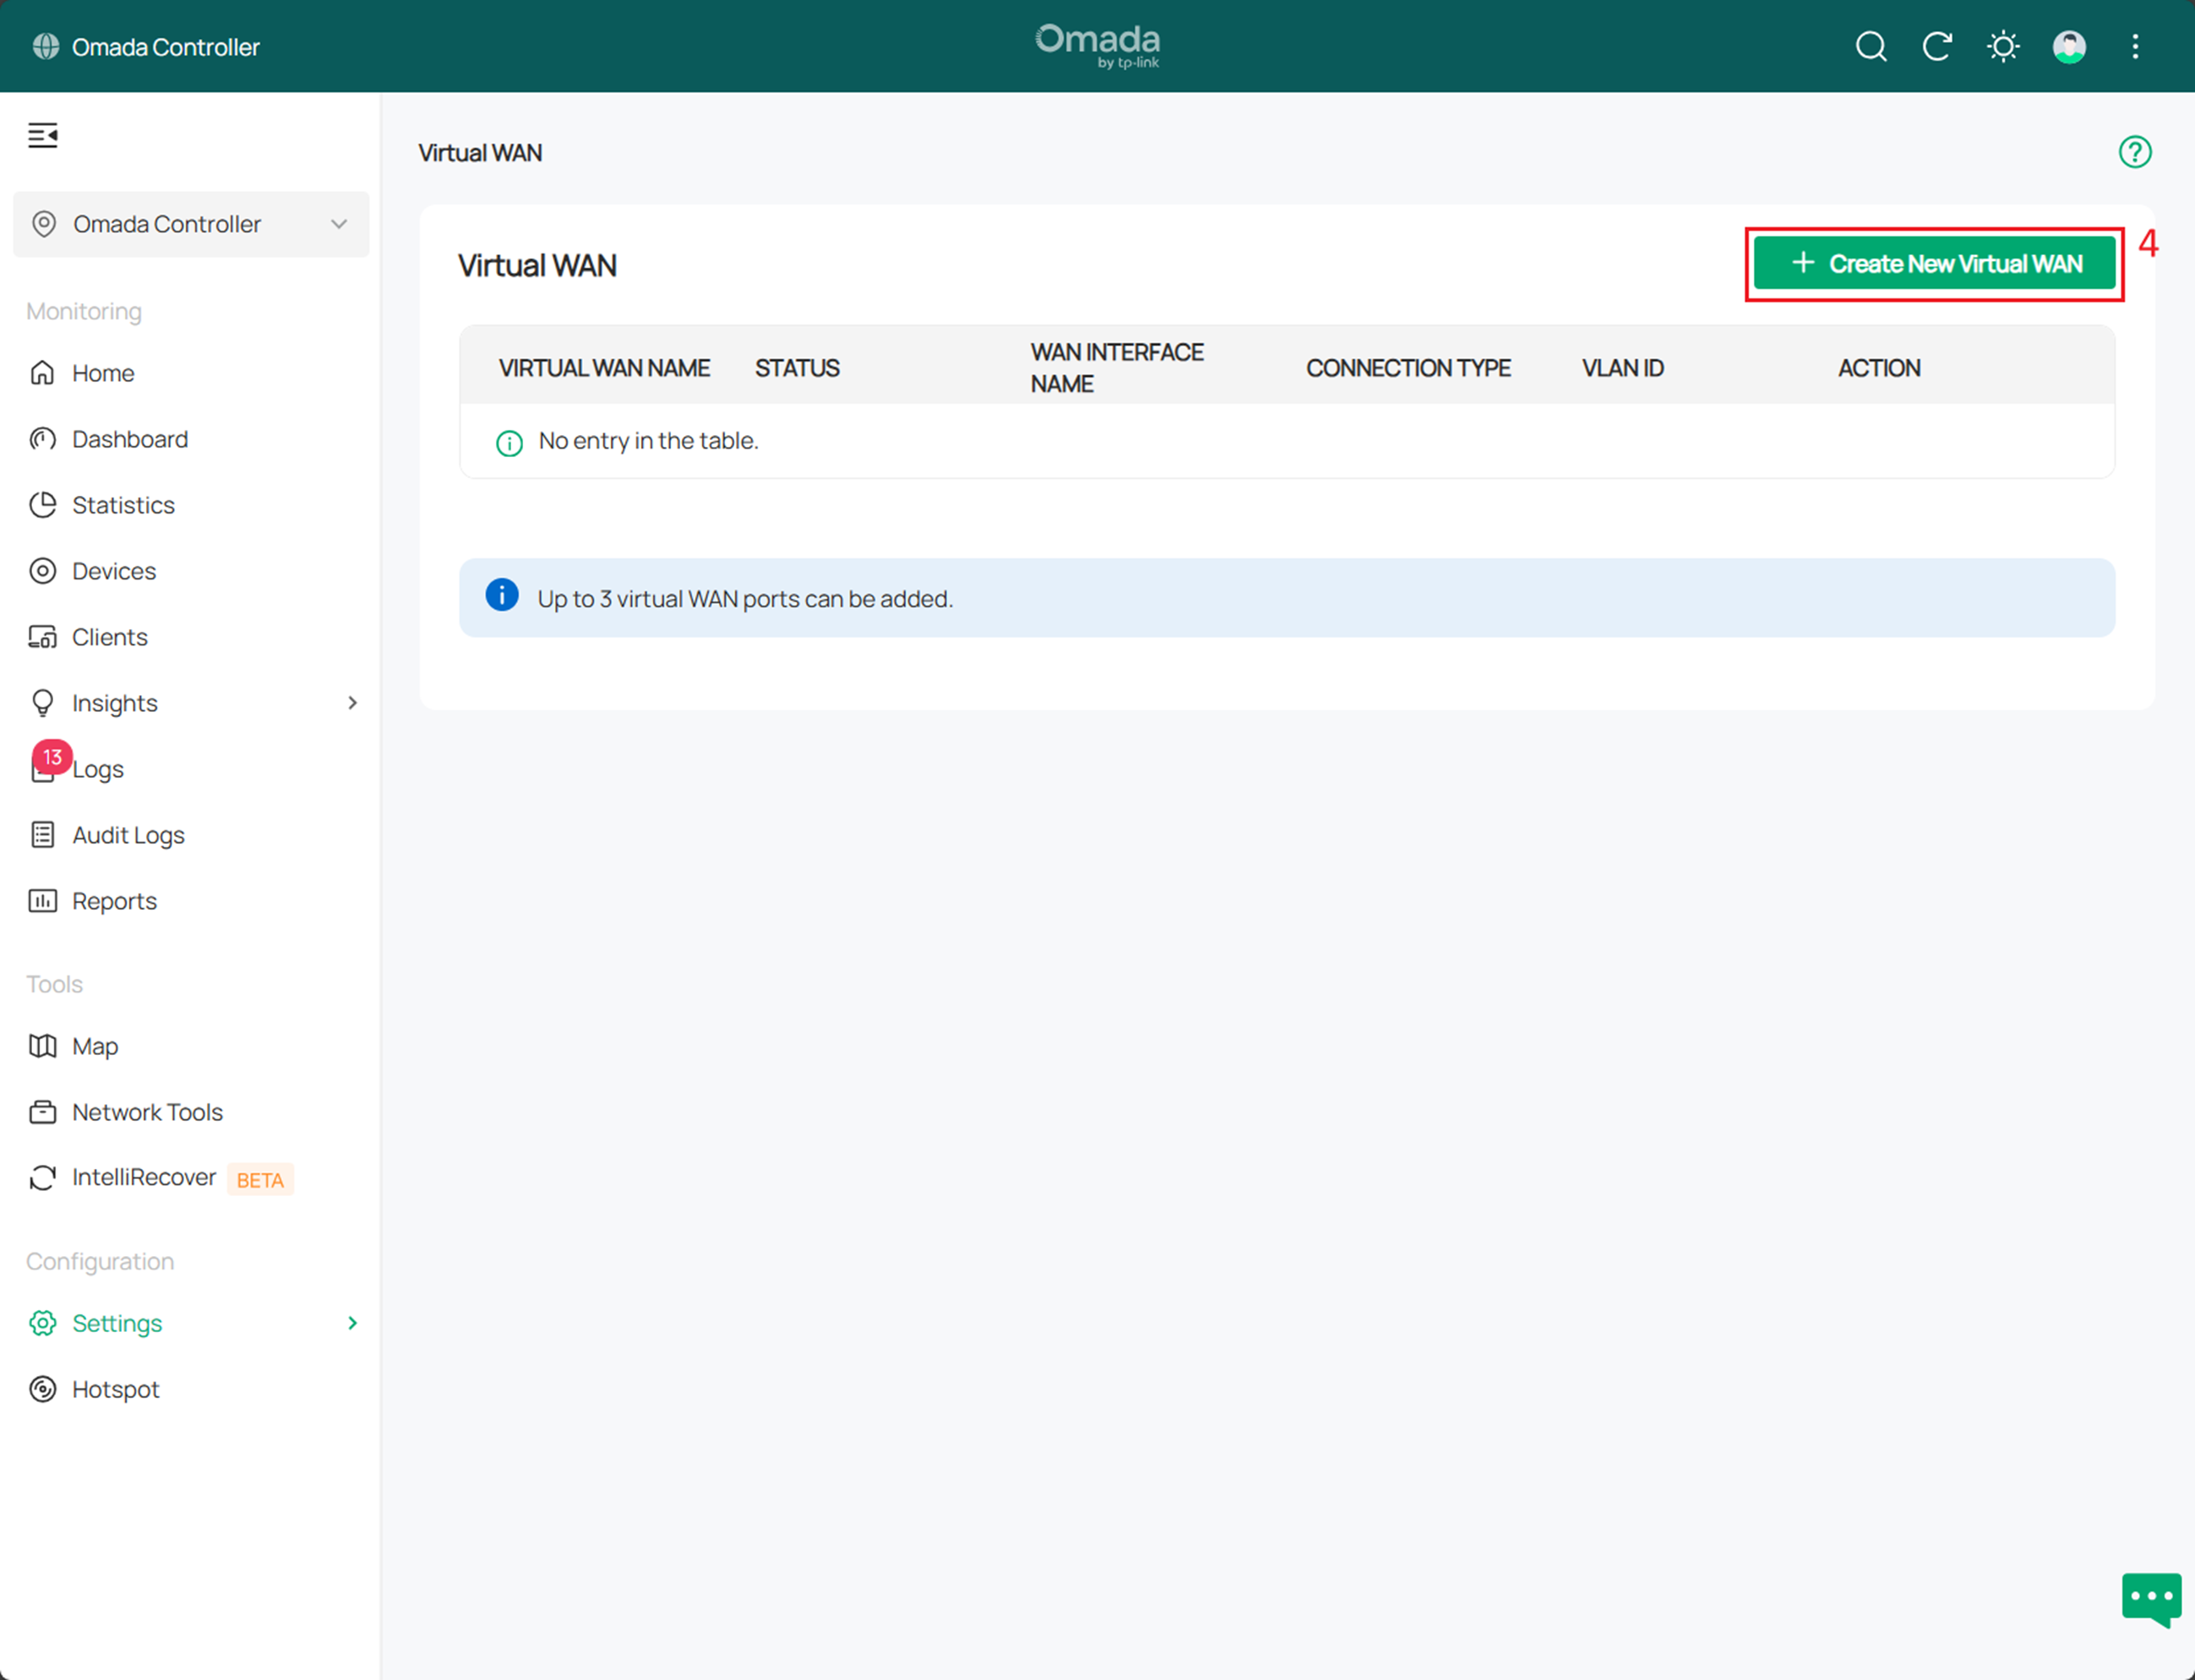
Task: Collapse the sidebar with the menu icon
Action: (43, 135)
